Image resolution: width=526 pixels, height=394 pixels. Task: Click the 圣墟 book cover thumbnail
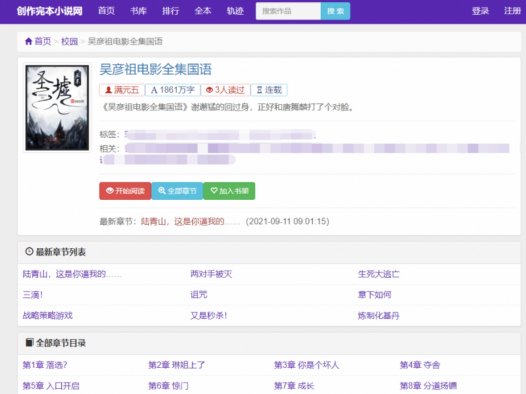click(57, 108)
